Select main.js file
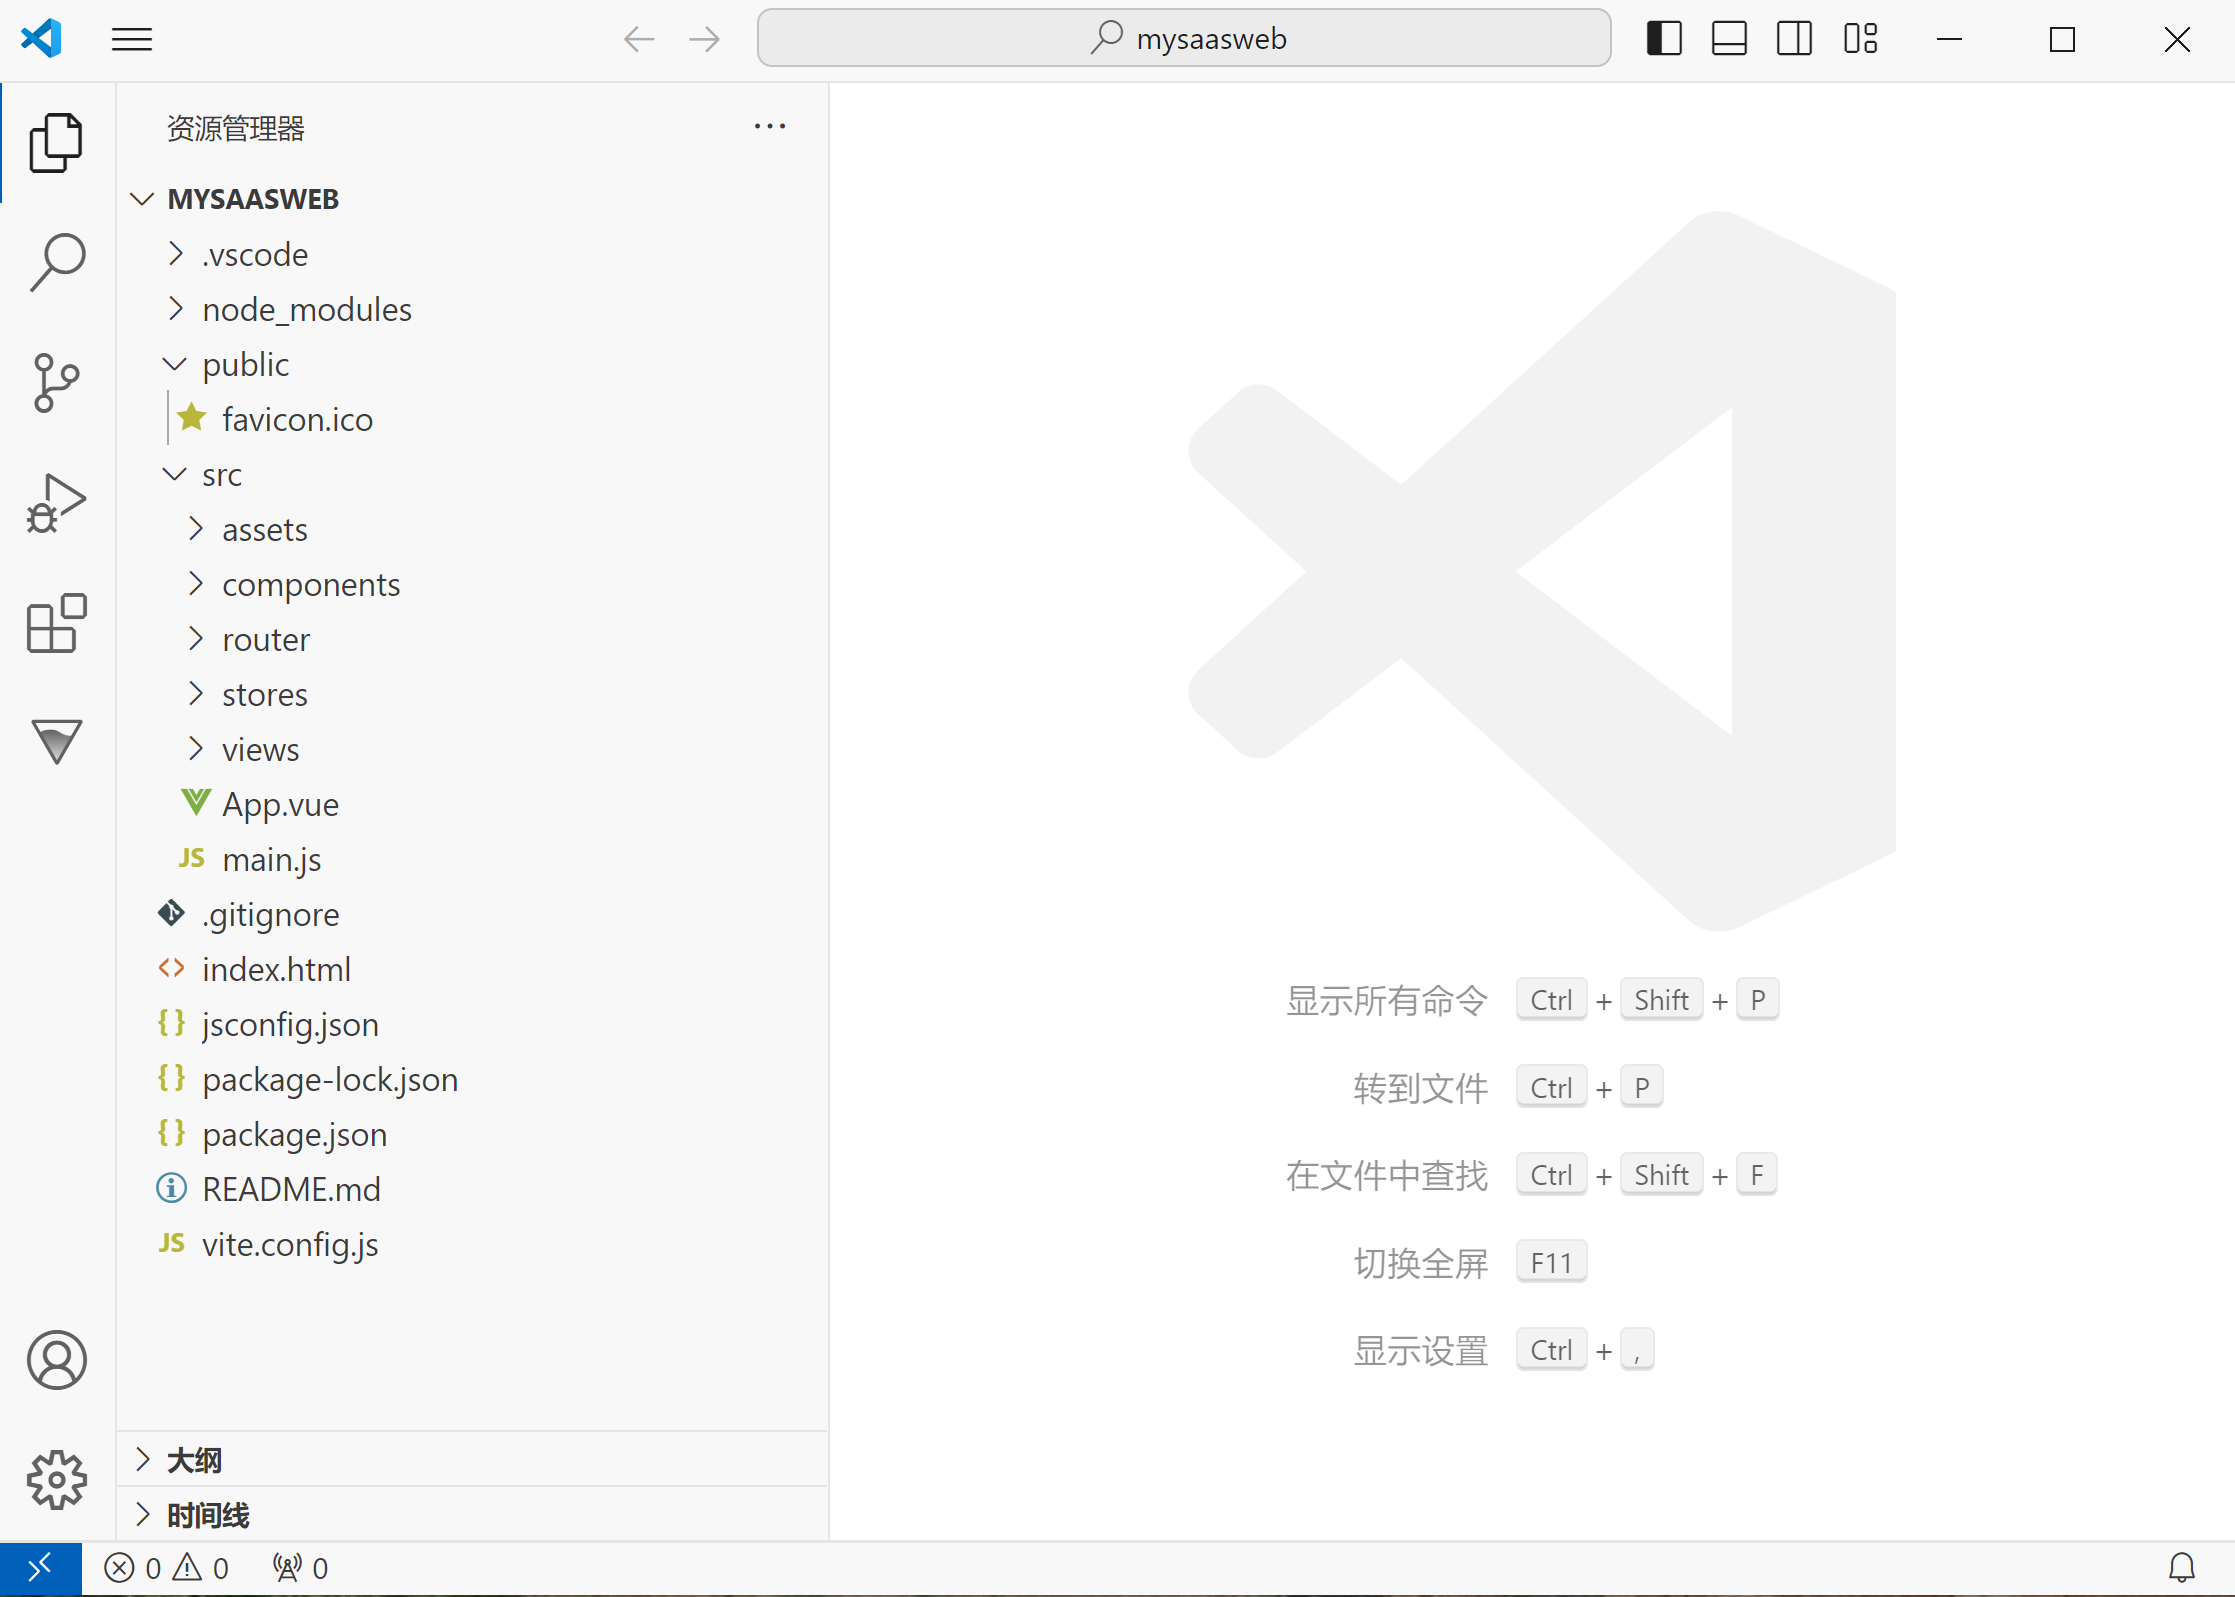The image size is (2235, 1597). coord(271,857)
